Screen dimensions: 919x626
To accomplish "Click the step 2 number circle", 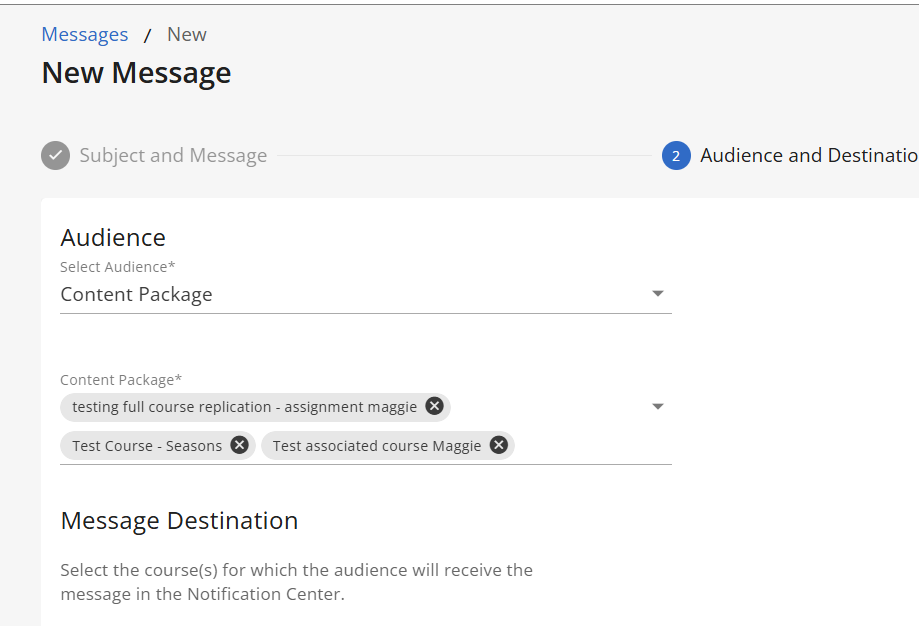I will (x=676, y=156).
